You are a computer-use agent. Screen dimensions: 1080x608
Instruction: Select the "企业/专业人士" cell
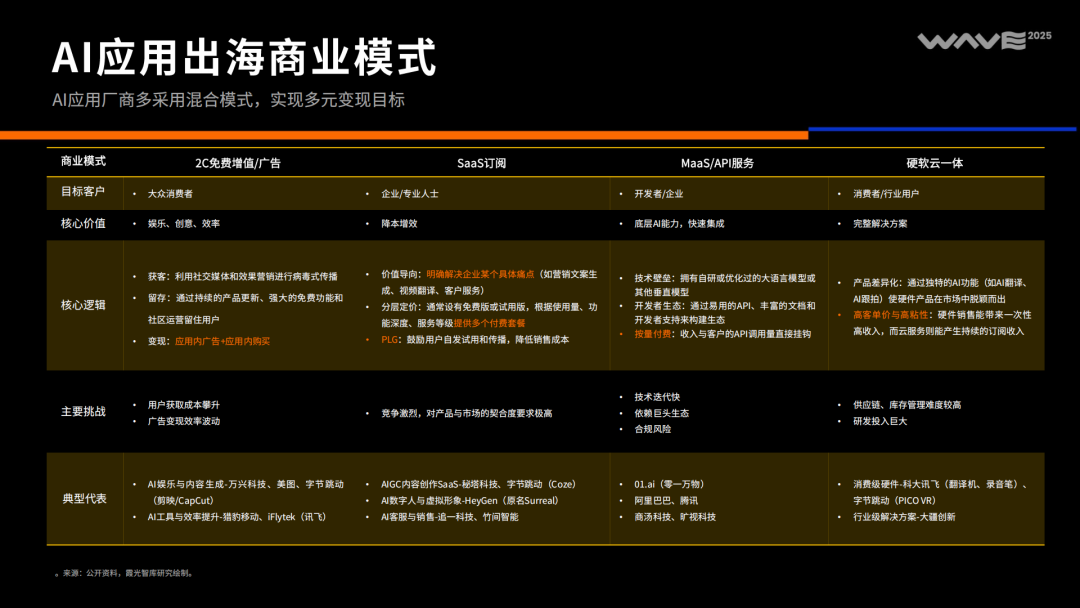coord(410,194)
